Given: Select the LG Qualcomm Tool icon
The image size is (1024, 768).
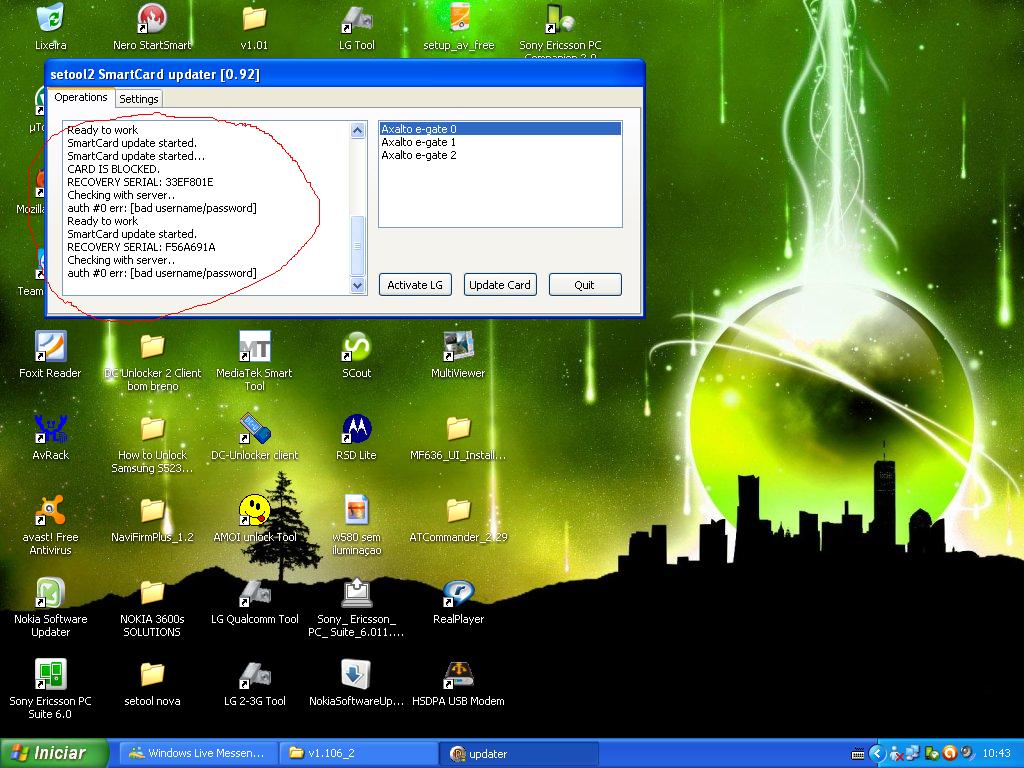Looking at the screenshot, I should pyautogui.click(x=254, y=592).
